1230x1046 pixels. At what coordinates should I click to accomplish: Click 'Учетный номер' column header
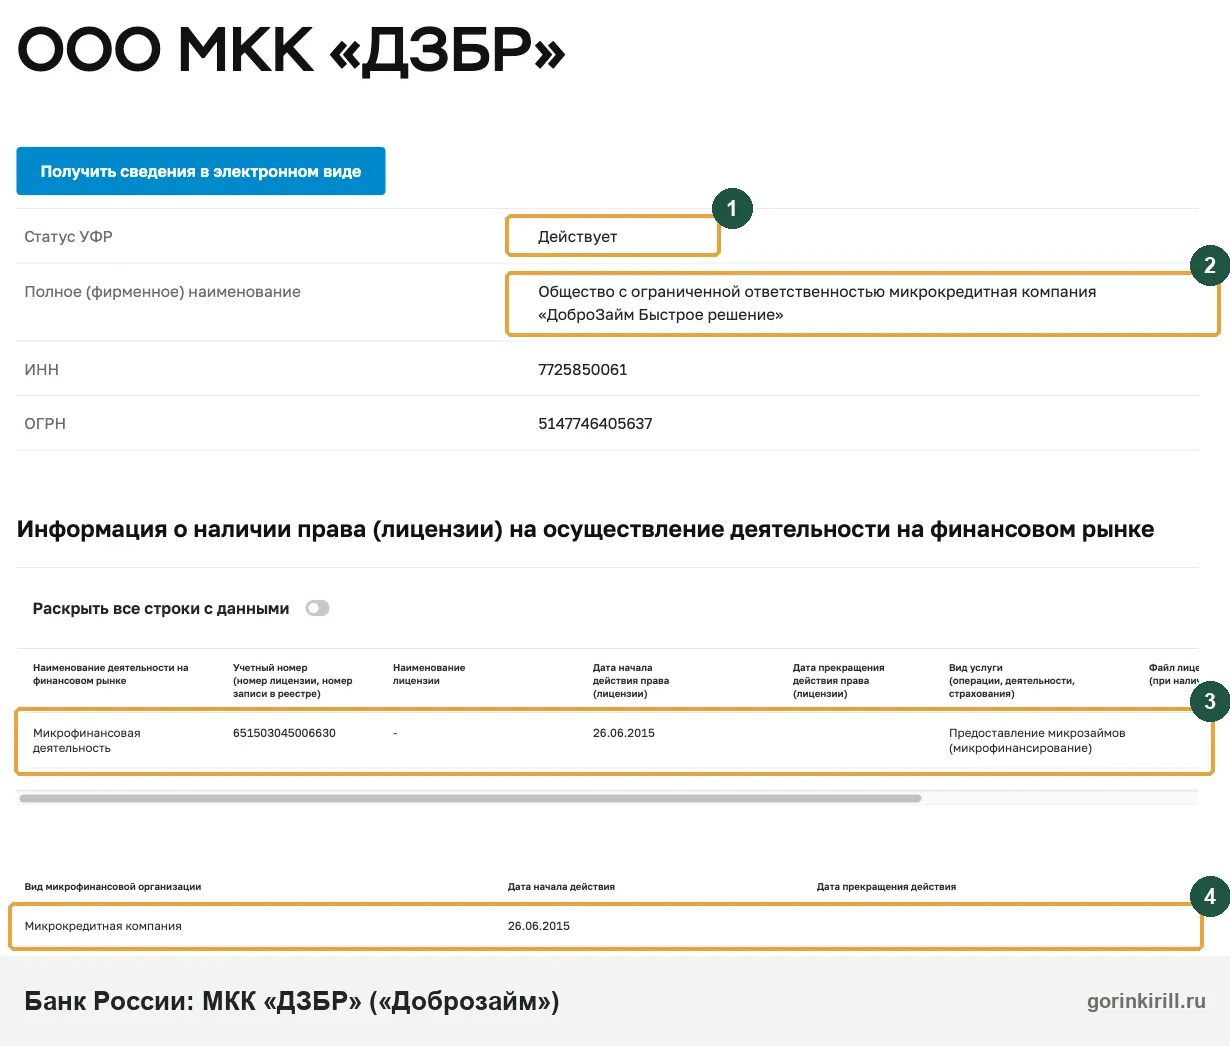click(x=293, y=680)
